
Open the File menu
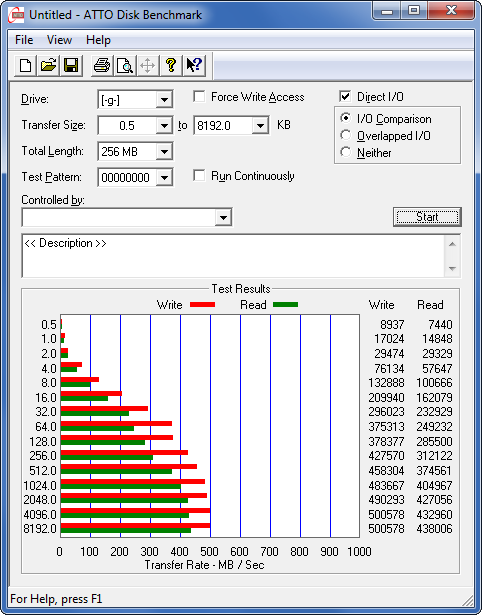click(24, 40)
